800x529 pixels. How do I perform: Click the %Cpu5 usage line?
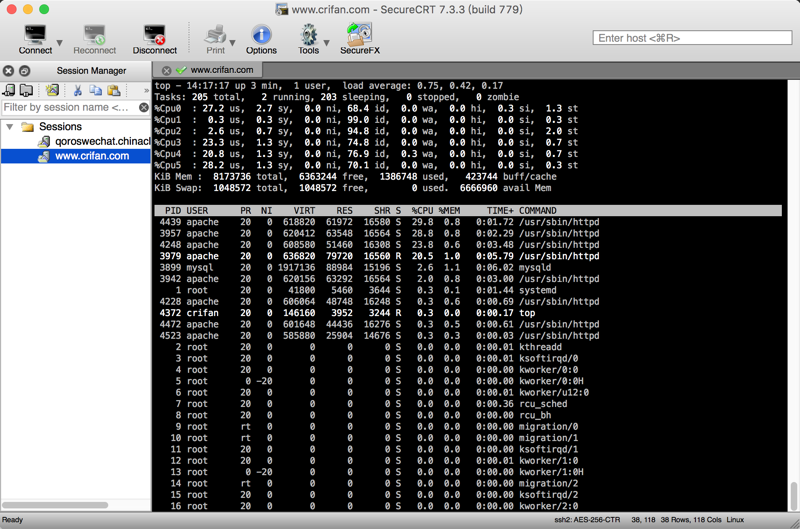click(366, 165)
